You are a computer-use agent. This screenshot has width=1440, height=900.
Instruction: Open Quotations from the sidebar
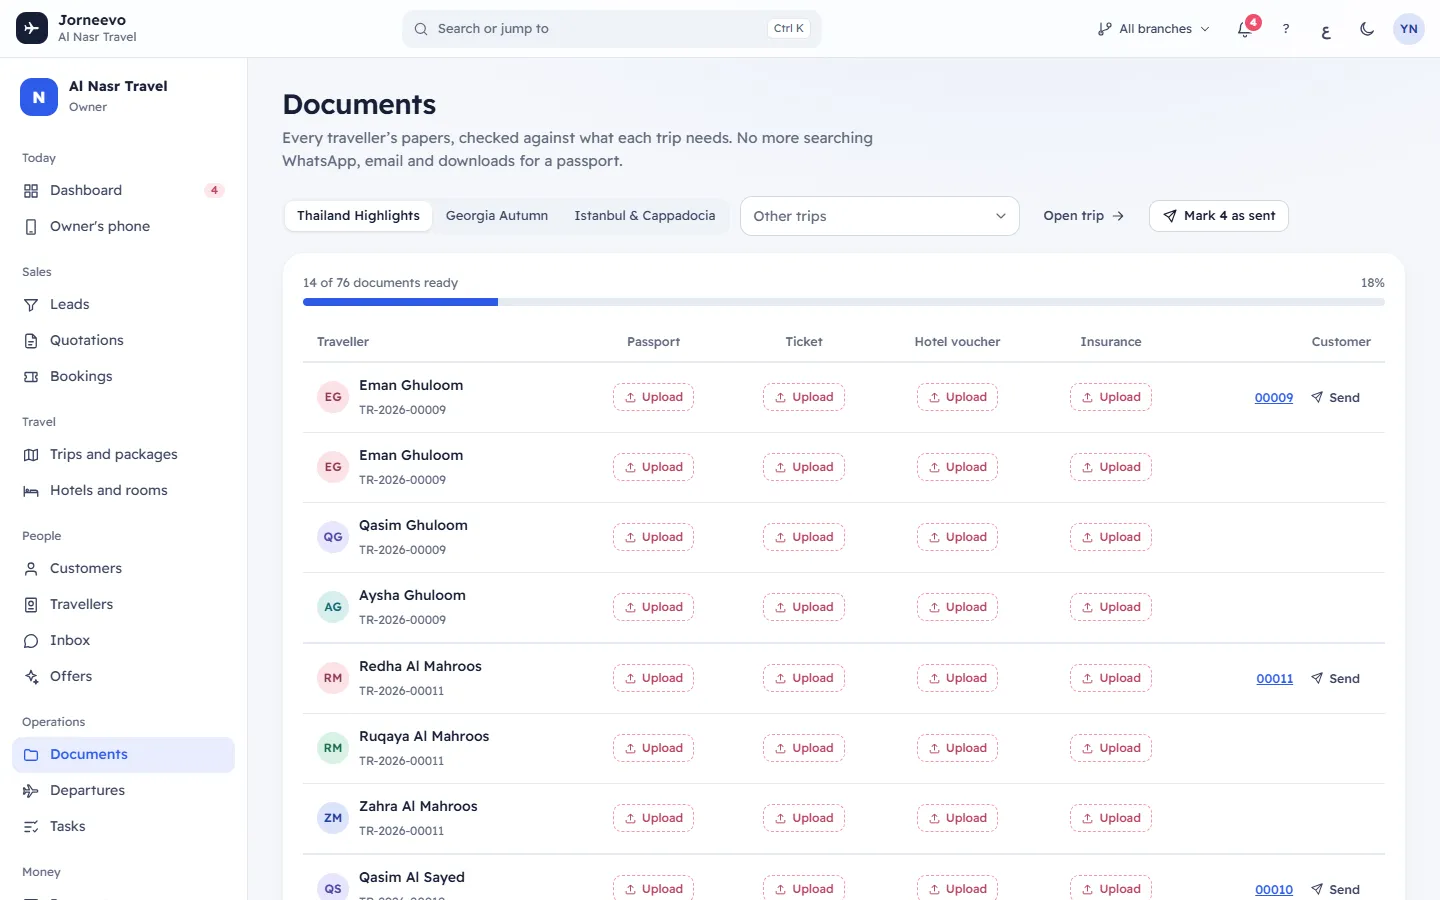123,340
